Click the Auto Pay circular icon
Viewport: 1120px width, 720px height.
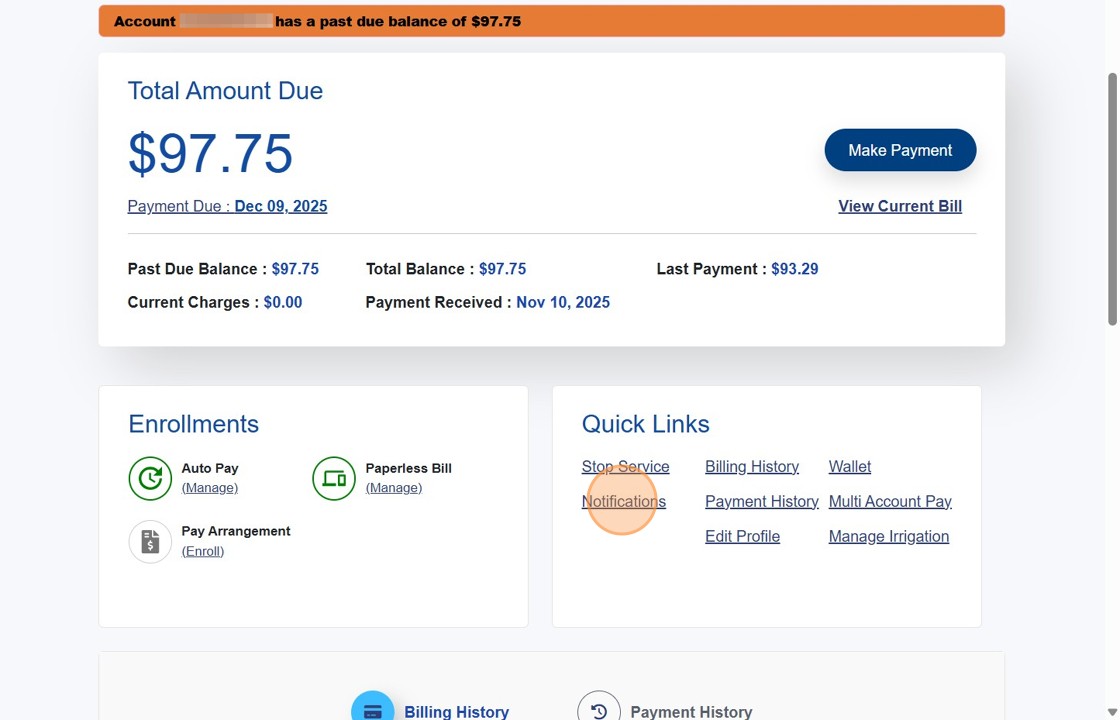click(x=150, y=478)
